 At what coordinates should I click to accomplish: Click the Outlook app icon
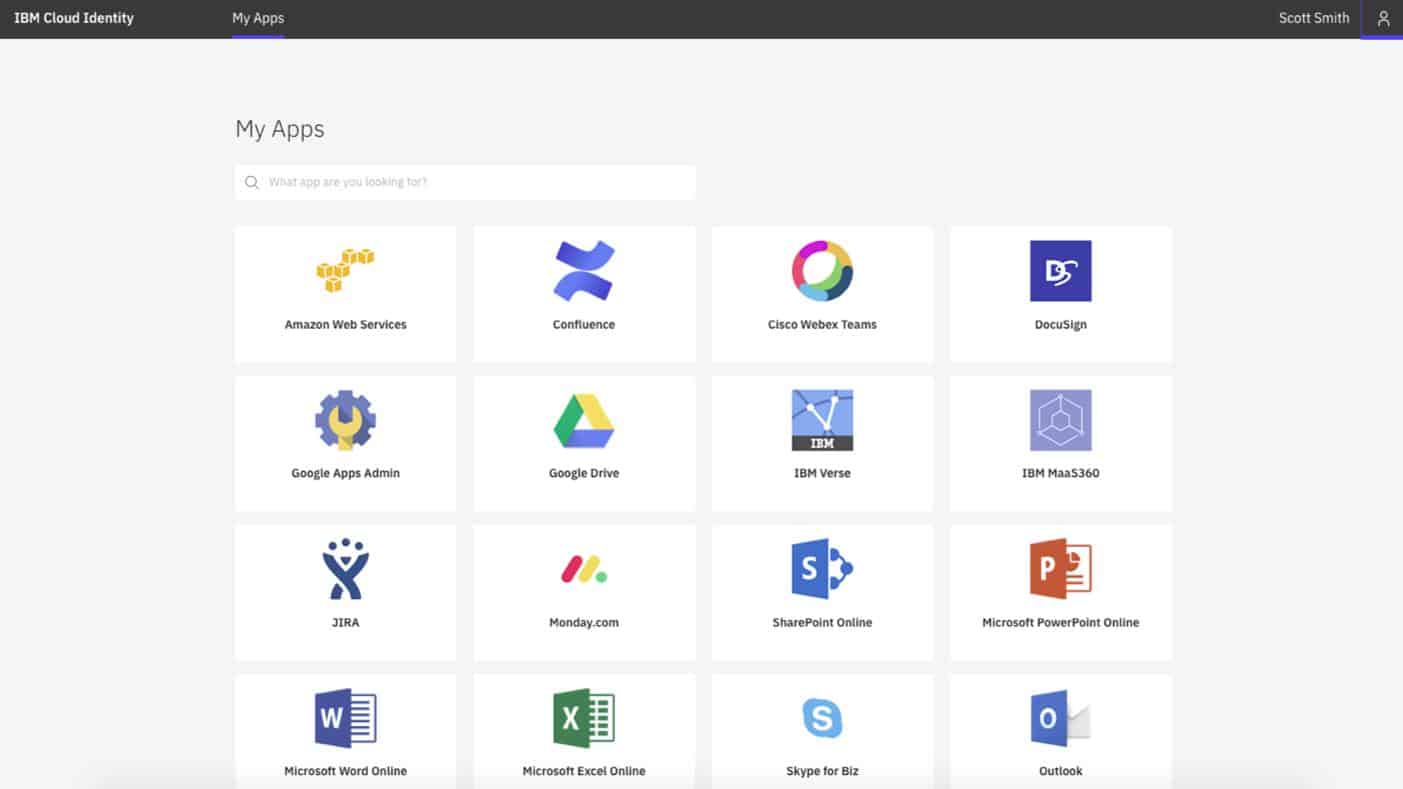coord(1060,718)
